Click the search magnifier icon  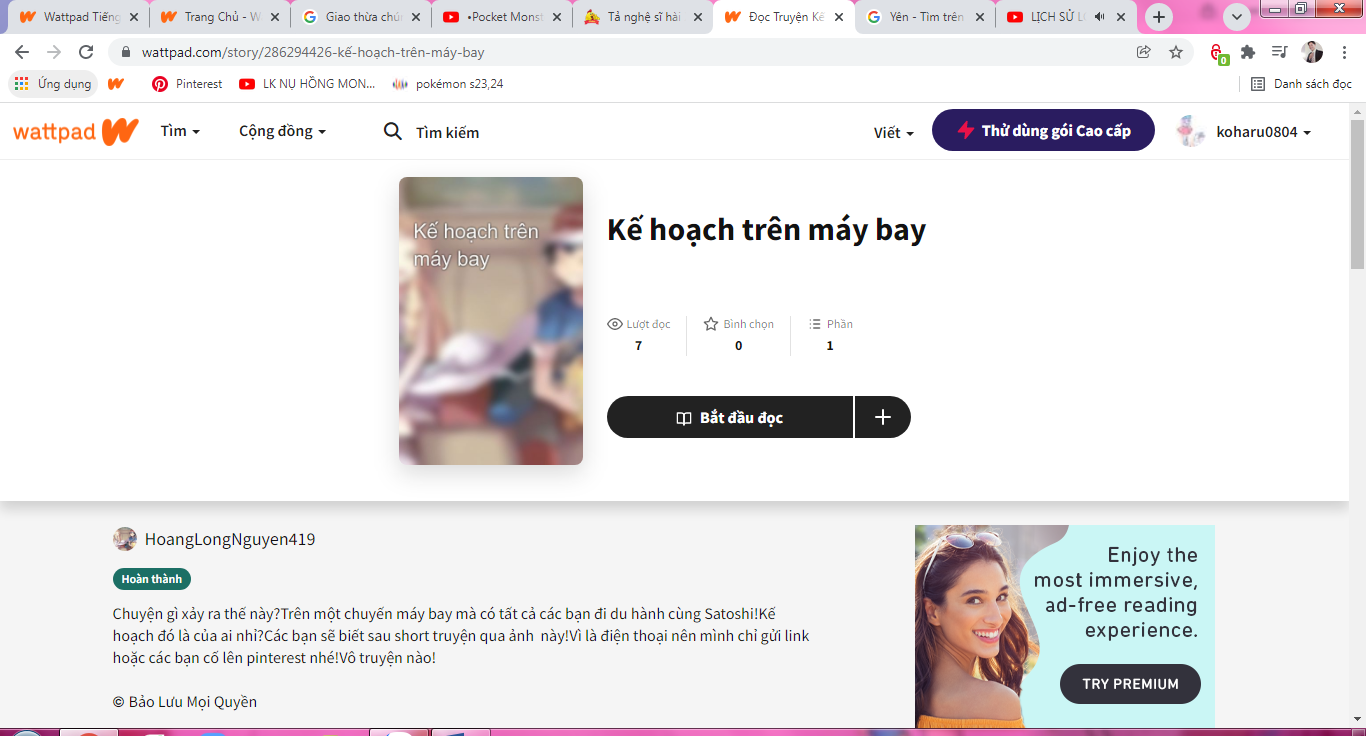pos(393,131)
